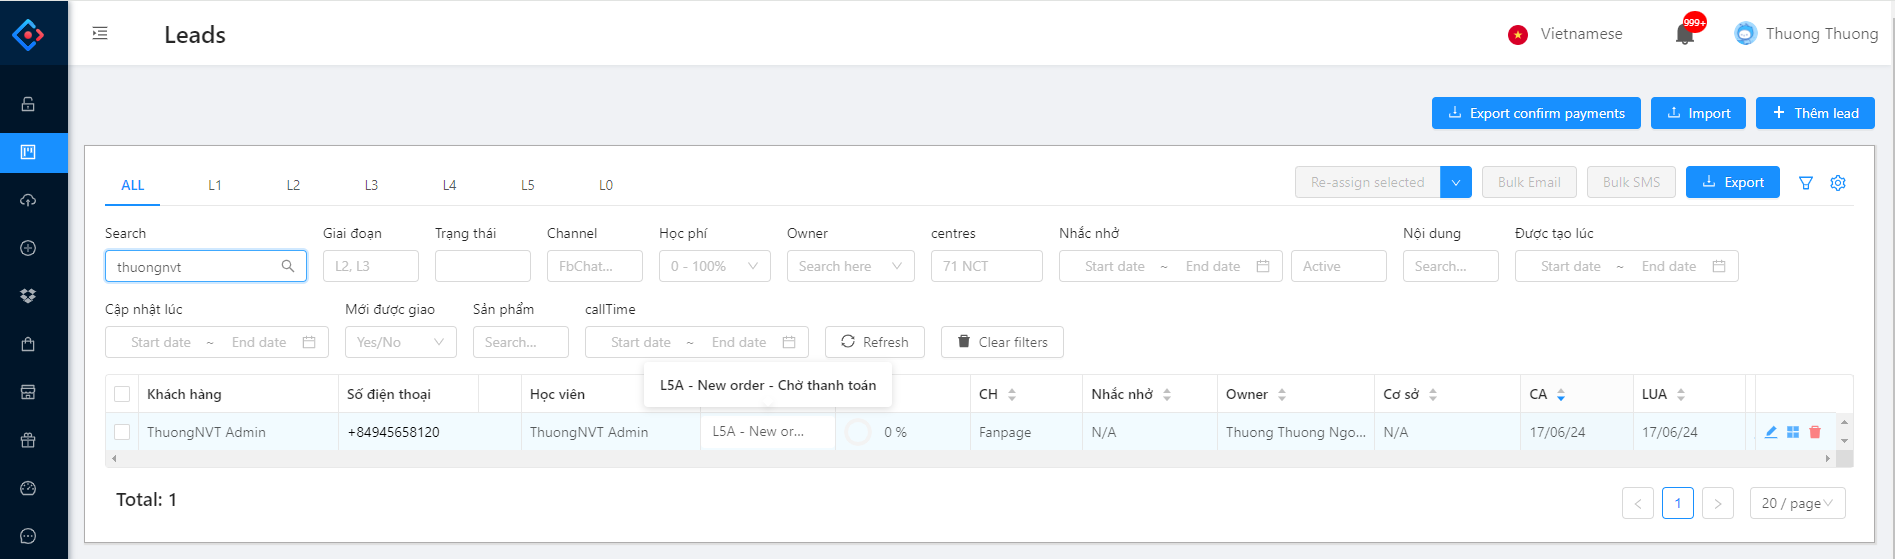The width and height of the screenshot is (1895, 559).
Task: Select the L5 tab
Action: click(x=527, y=185)
